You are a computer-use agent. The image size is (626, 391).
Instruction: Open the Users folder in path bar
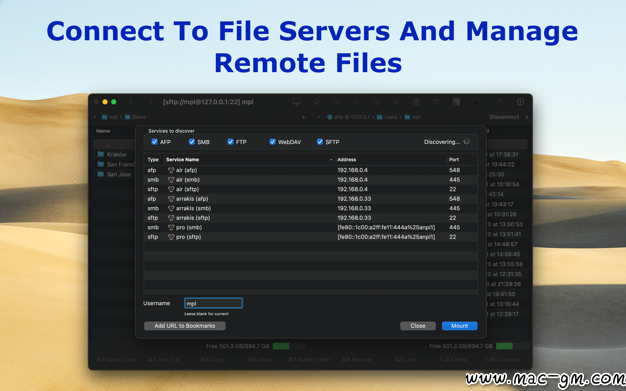tap(387, 117)
